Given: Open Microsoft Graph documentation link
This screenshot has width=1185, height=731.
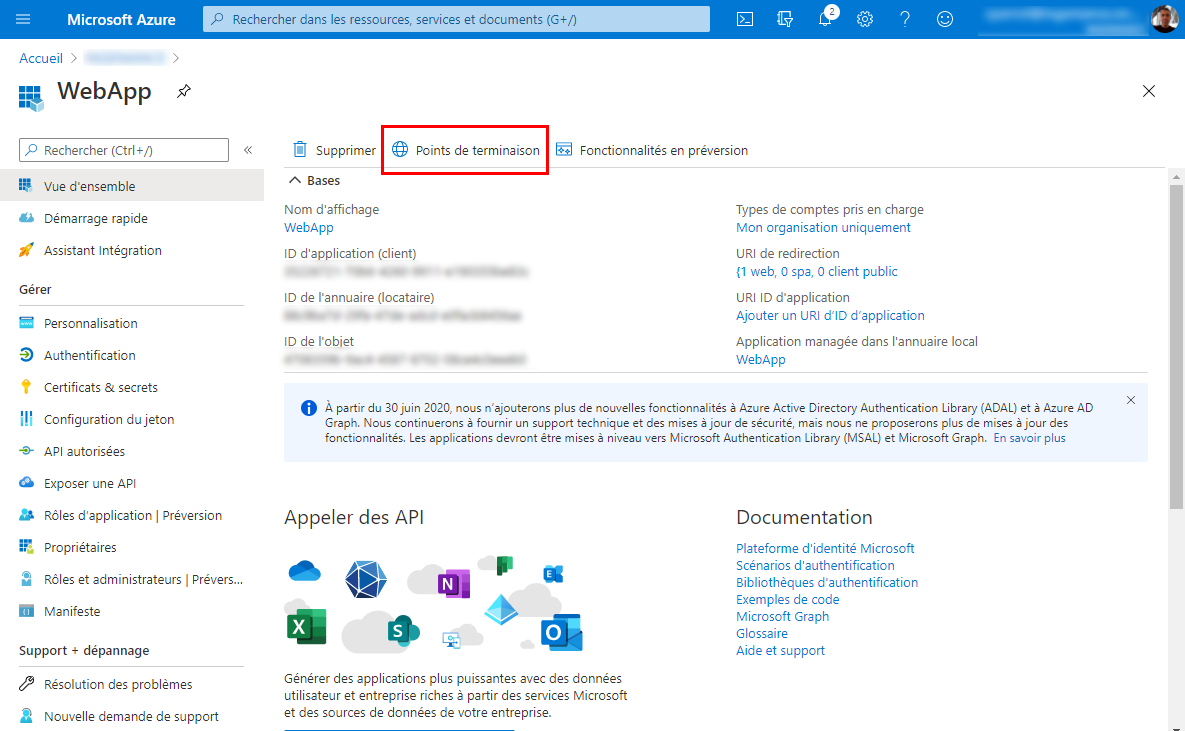Looking at the screenshot, I should pyautogui.click(x=782, y=616).
